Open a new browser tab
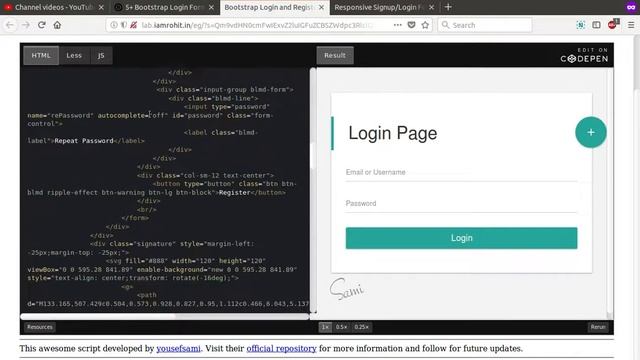This screenshot has height=360, width=640. pyautogui.click(x=448, y=7)
